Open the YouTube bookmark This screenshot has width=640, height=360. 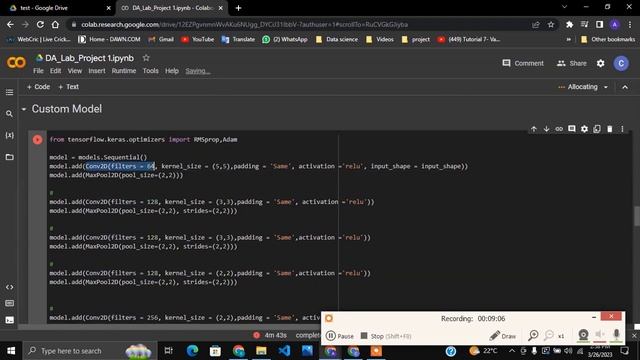click(198, 39)
